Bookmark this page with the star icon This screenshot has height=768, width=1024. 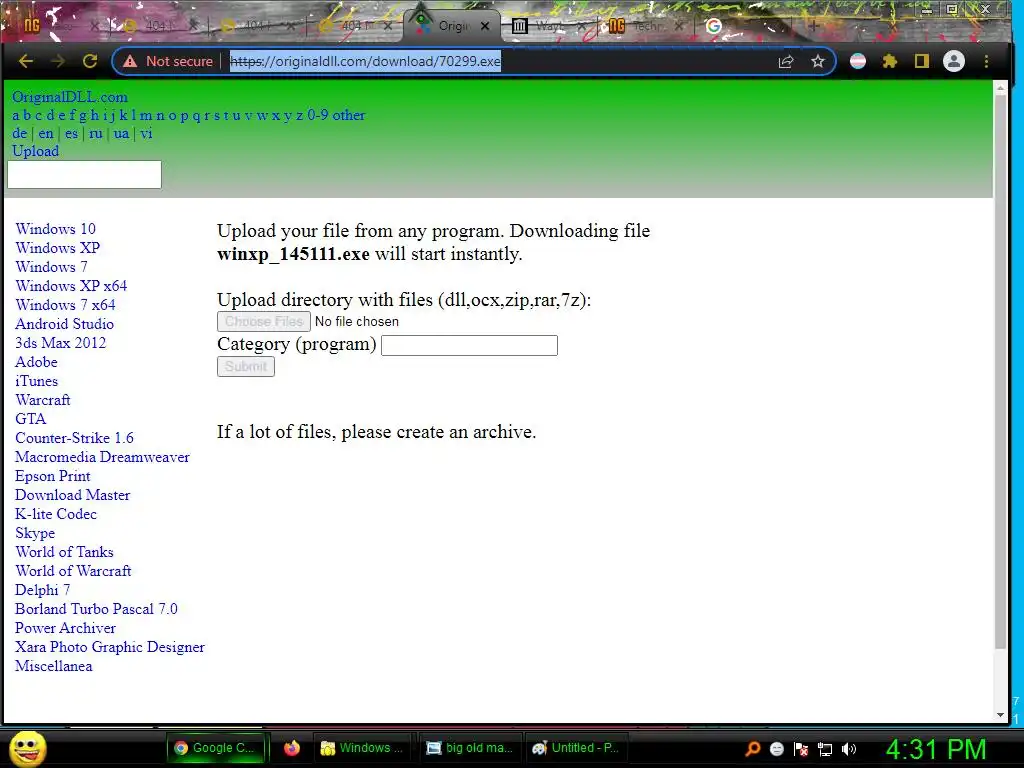pos(818,61)
